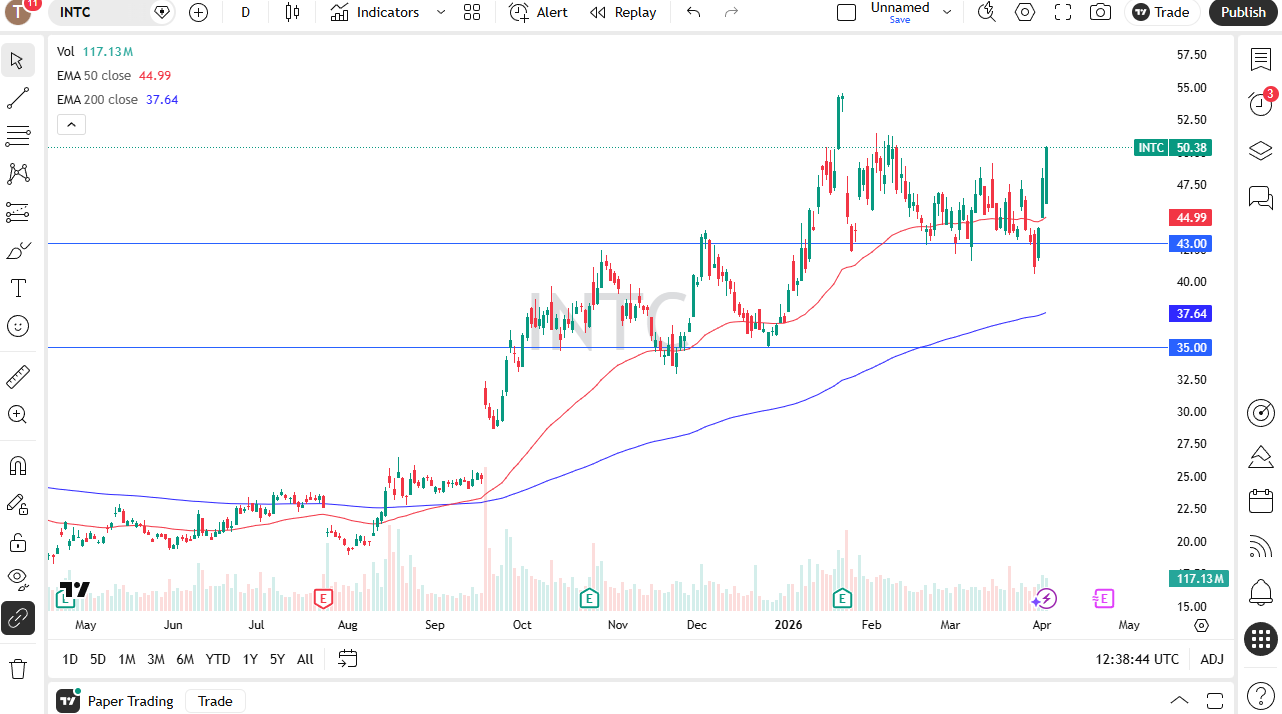This screenshot has height=714, width=1282.
Task: Open the notifications bell panel
Action: pos(1260,592)
